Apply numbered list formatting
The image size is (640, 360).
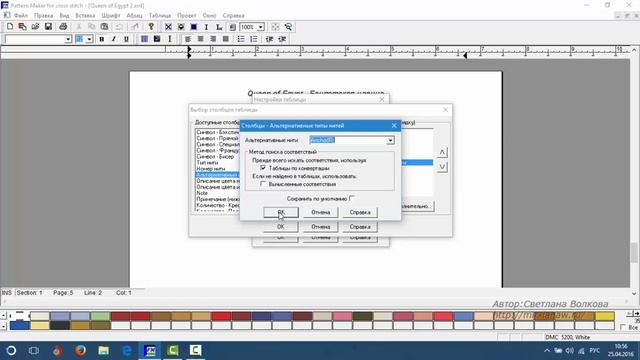[x=254, y=39]
